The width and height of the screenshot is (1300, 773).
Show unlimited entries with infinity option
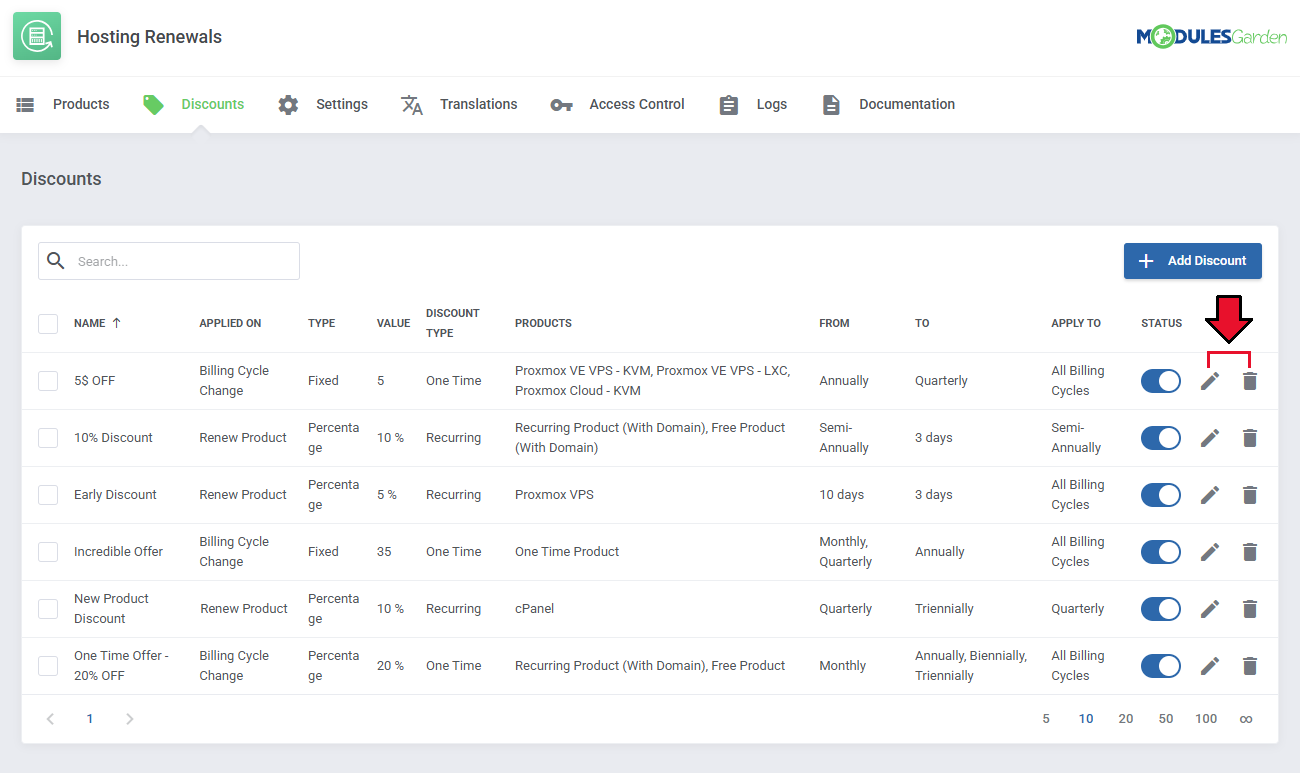tap(1246, 719)
